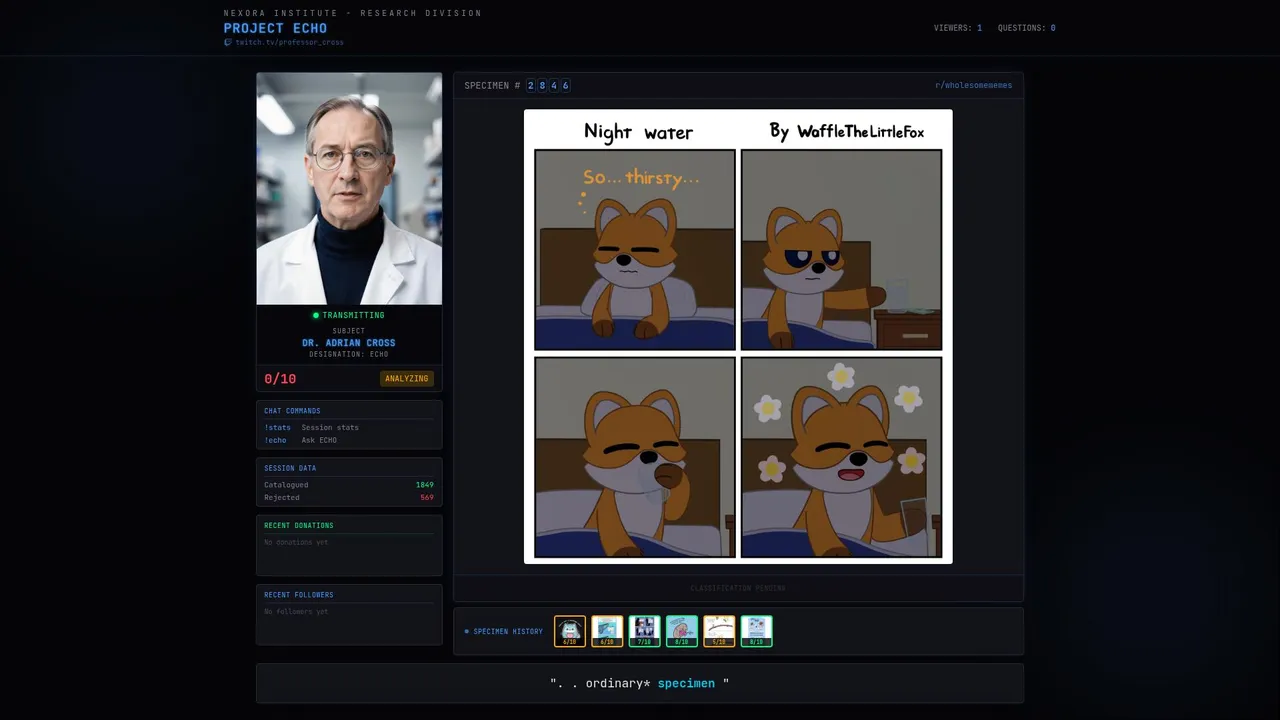
Task: Click the QUESTIONS: 0 counter
Action: (x=1027, y=28)
